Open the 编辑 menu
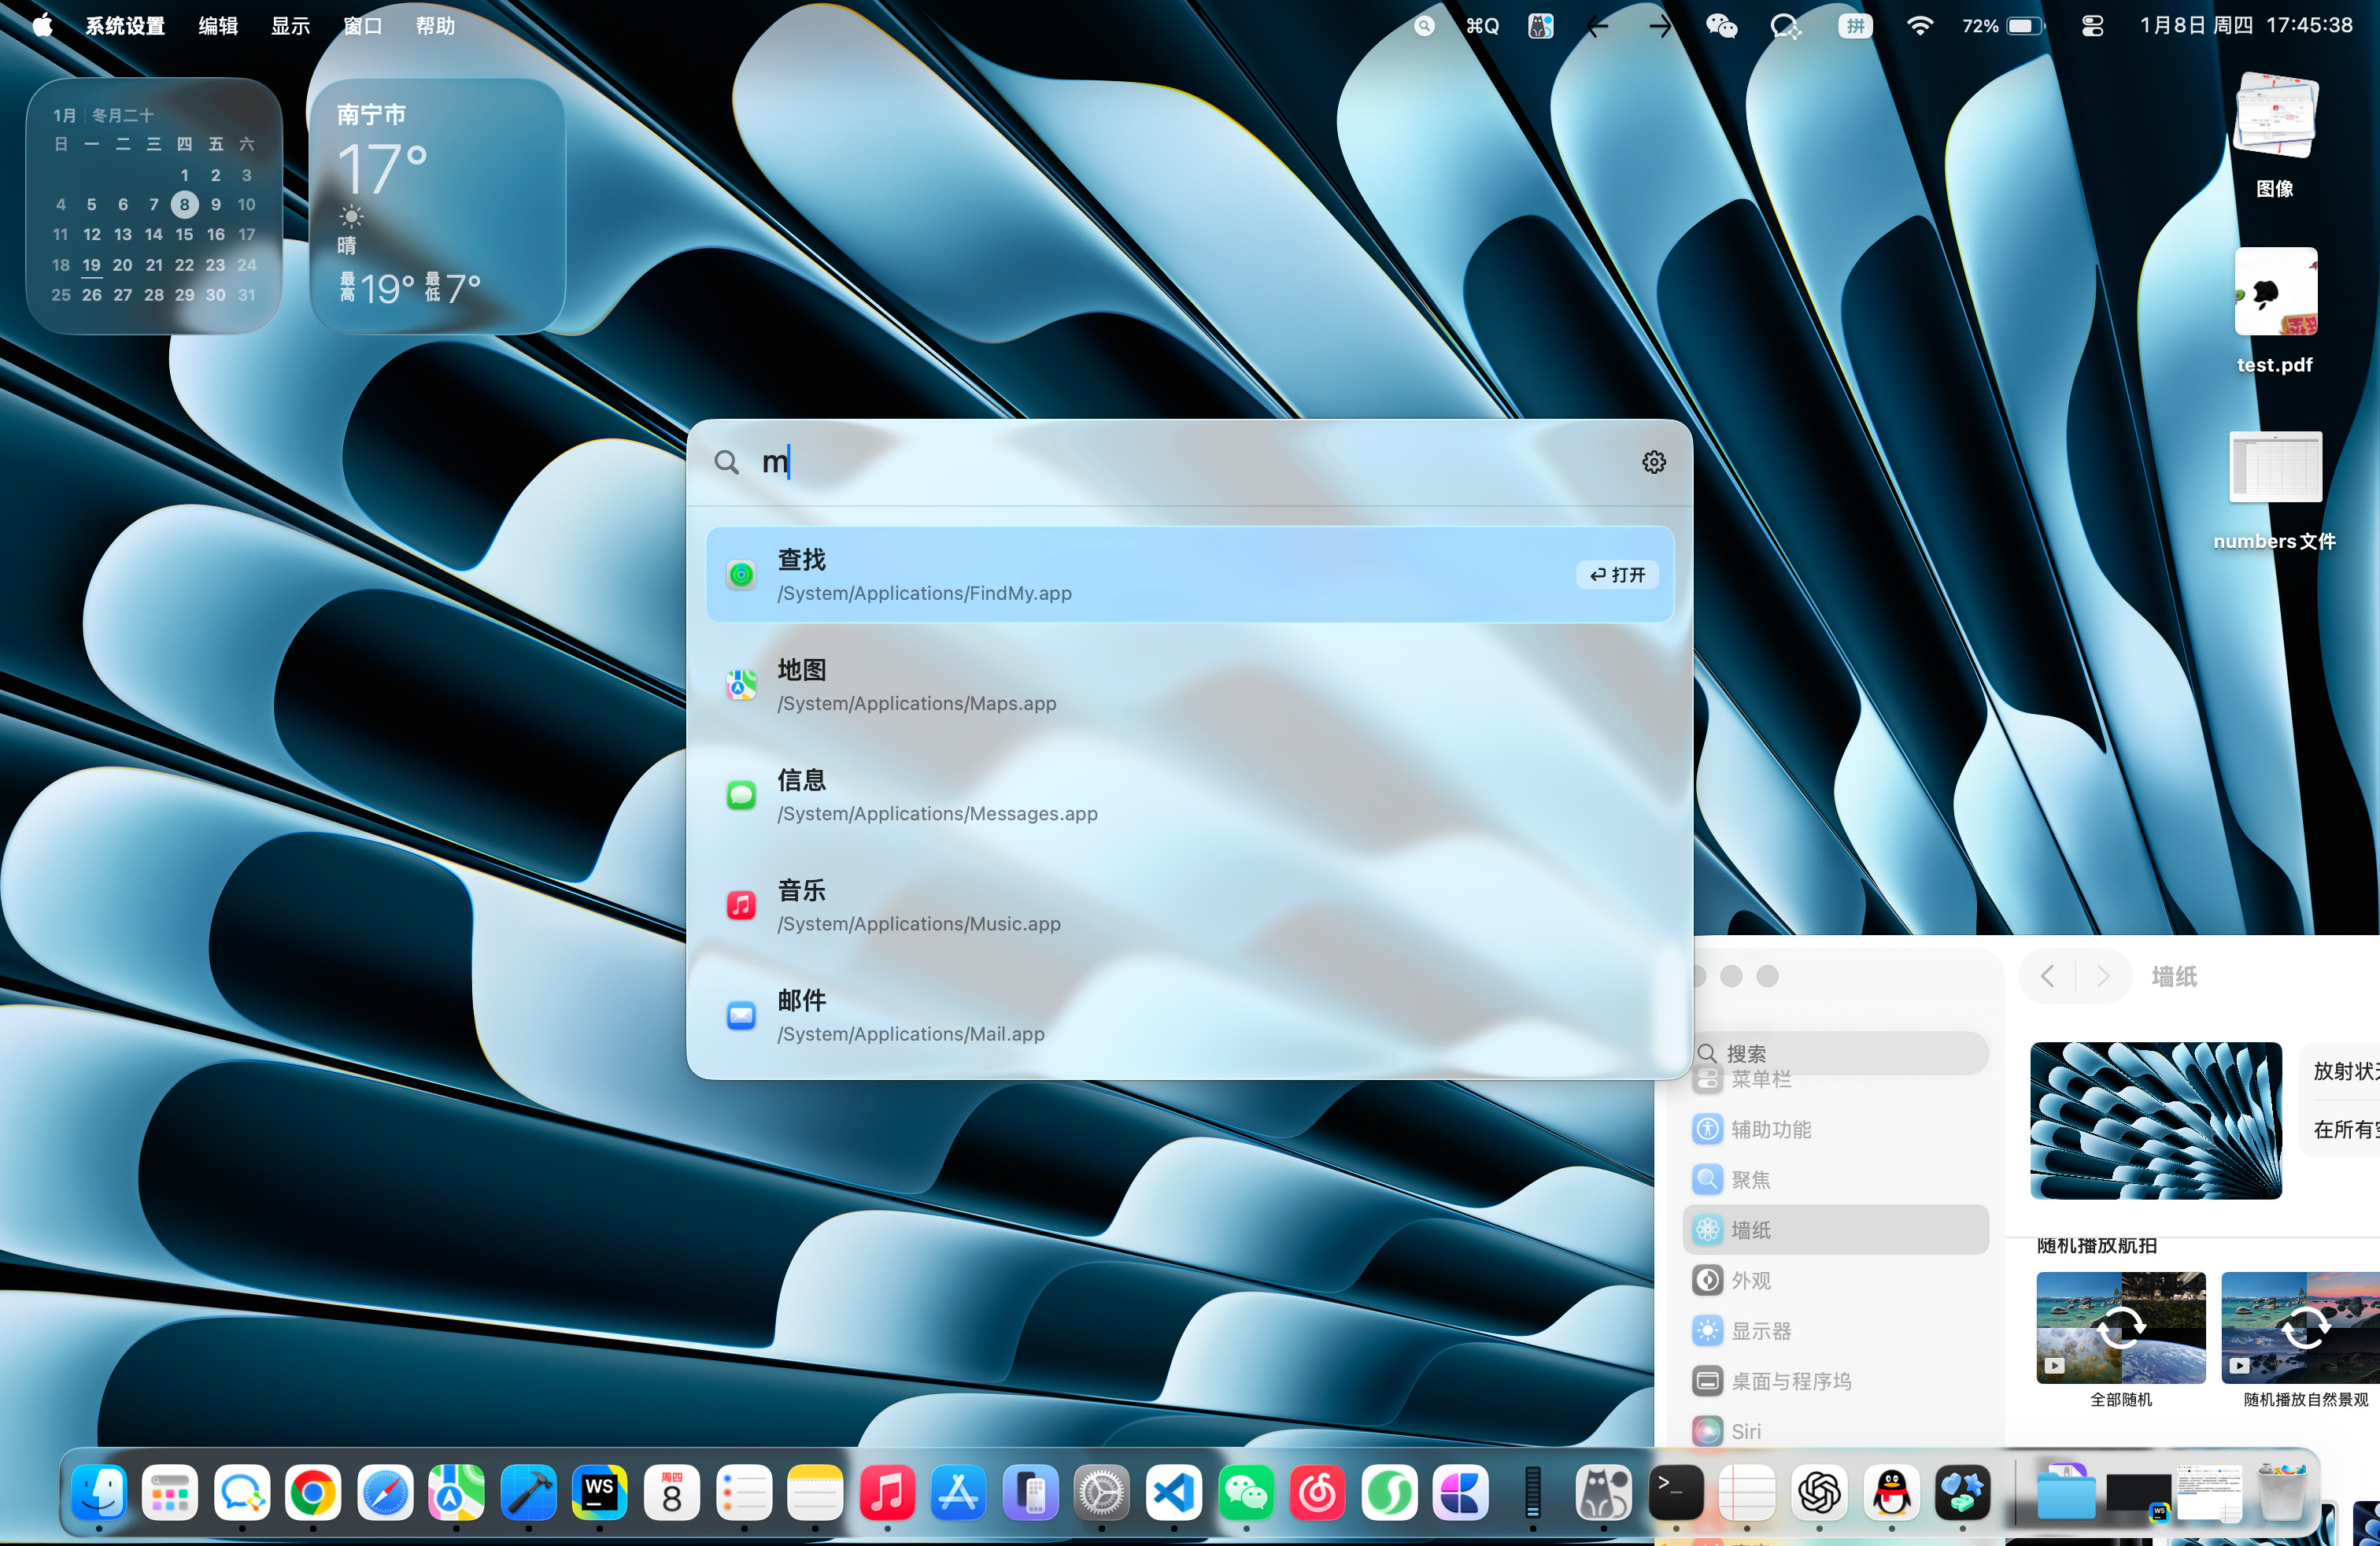Viewport: 2380px width, 1546px height. (218, 26)
